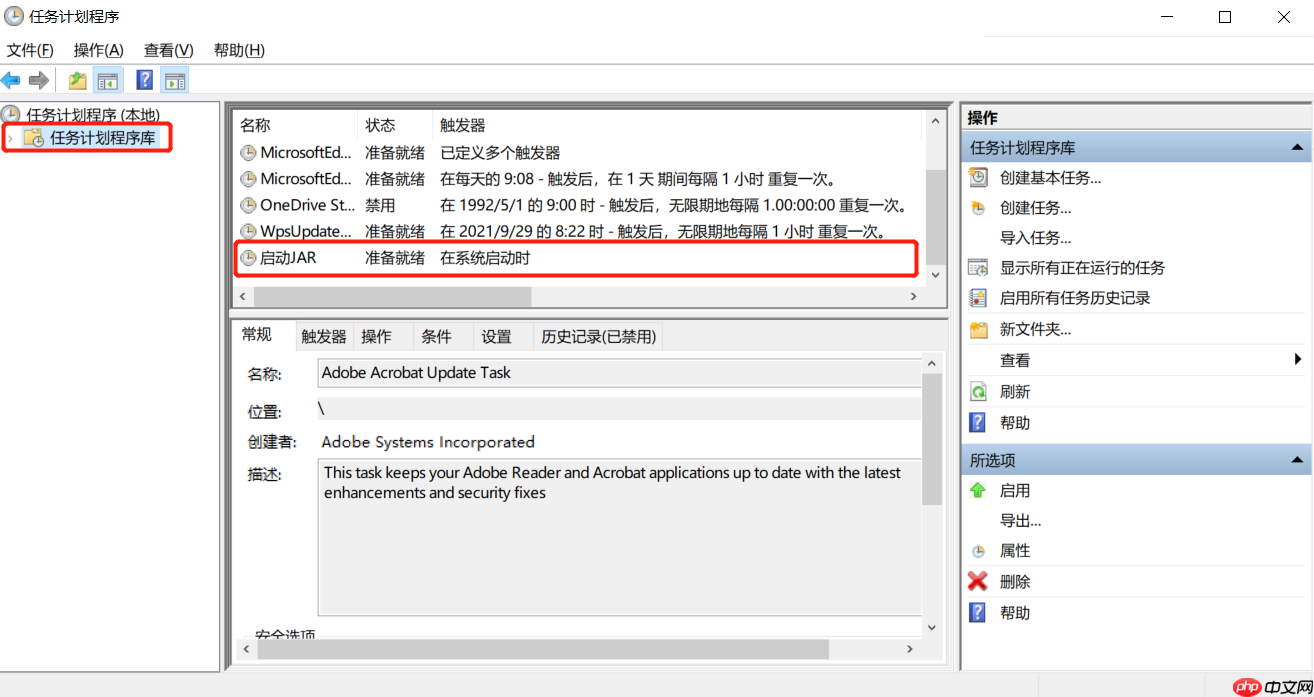Image resolution: width=1314 pixels, height=697 pixels.
Task: Click the 名称 field with Adobe Acrobat Update Task
Action: [619, 373]
